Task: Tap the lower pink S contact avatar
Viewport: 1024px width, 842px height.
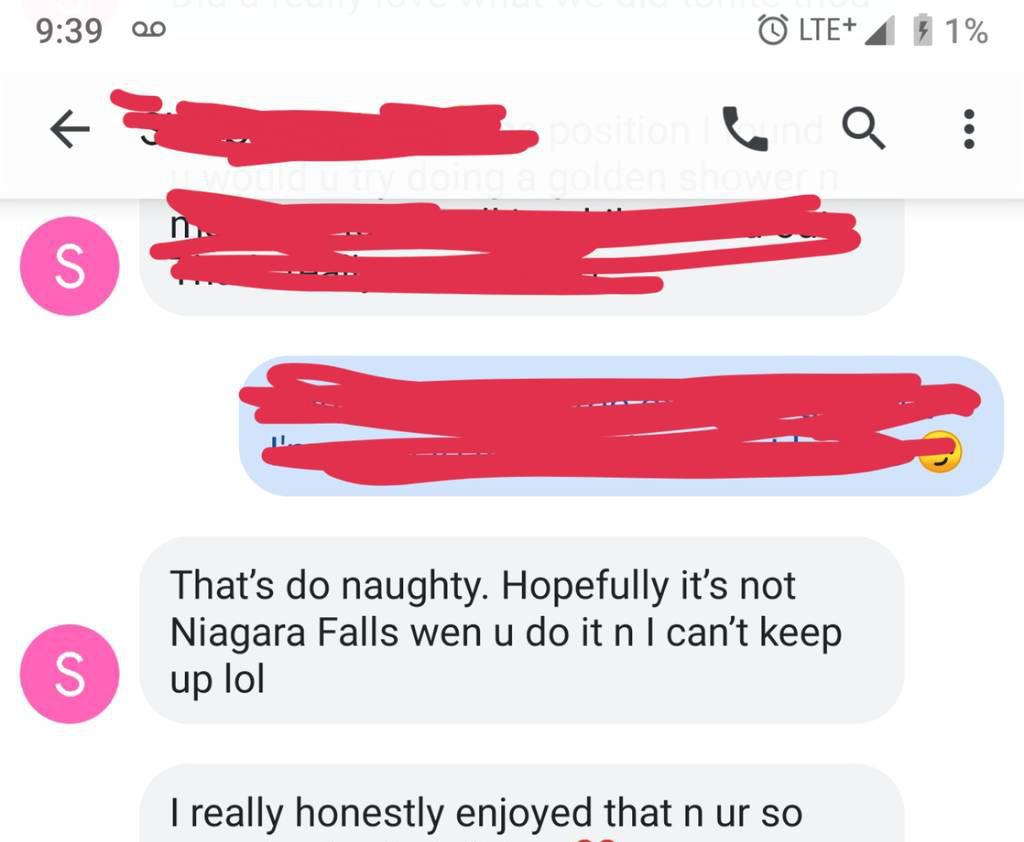Action: [x=70, y=673]
